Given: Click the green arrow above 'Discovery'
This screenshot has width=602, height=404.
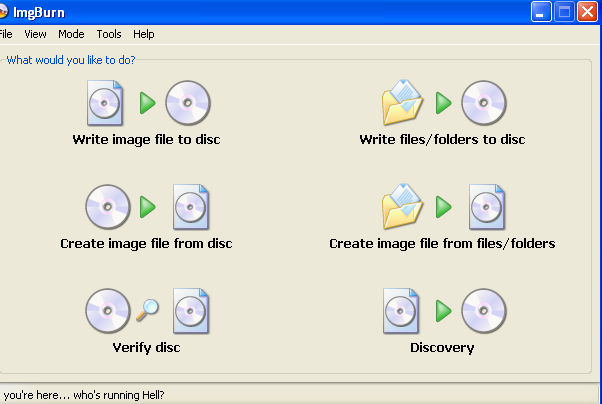Looking at the screenshot, I should 443,311.
